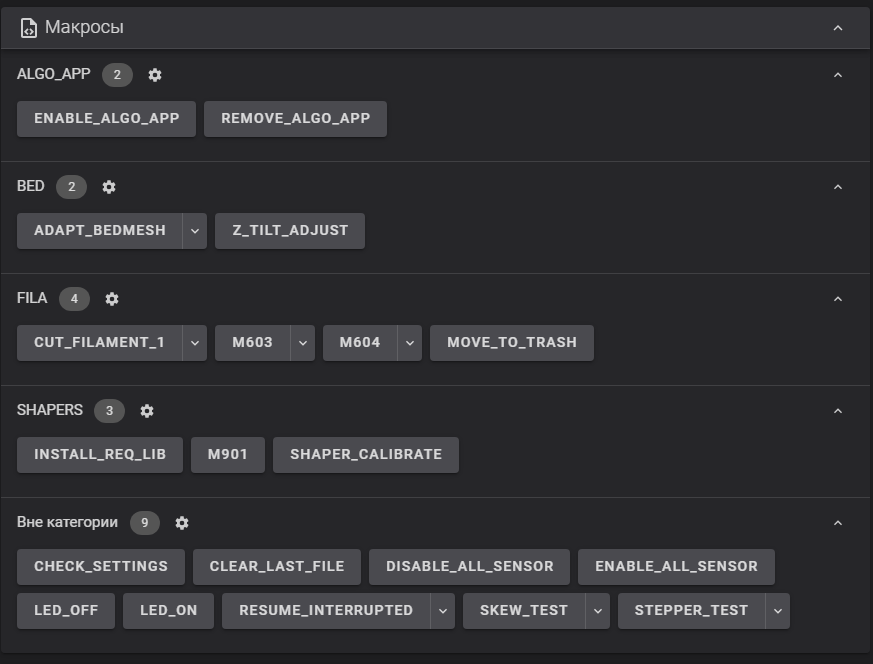
Task: Collapse the Макросы panel
Action: 838,28
